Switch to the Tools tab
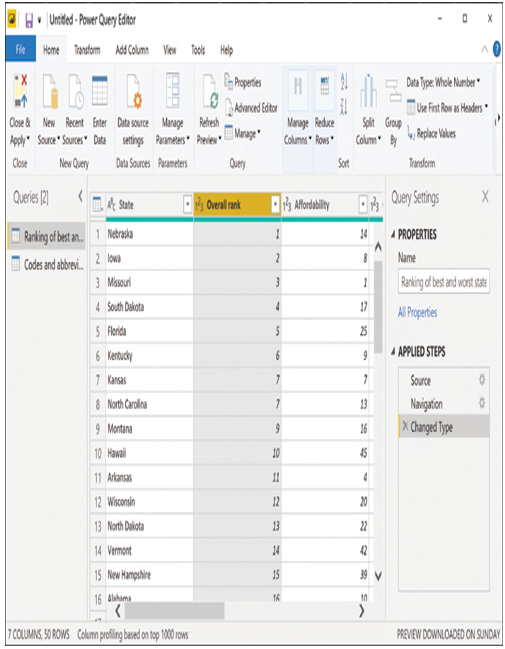505x649 pixels. [x=198, y=50]
